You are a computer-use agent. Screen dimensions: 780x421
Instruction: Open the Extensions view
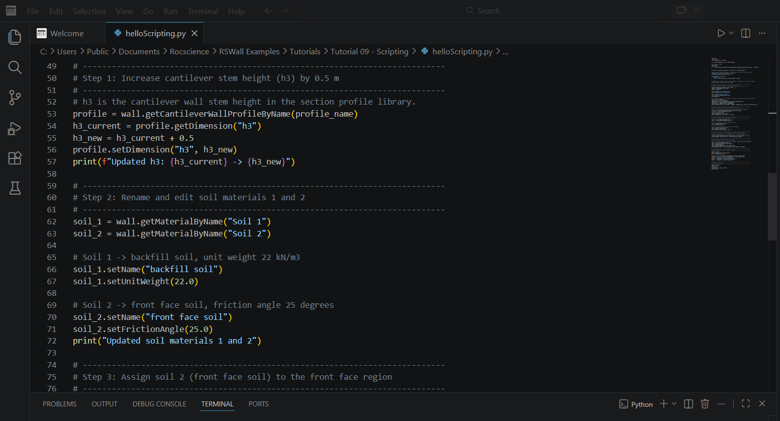point(15,158)
